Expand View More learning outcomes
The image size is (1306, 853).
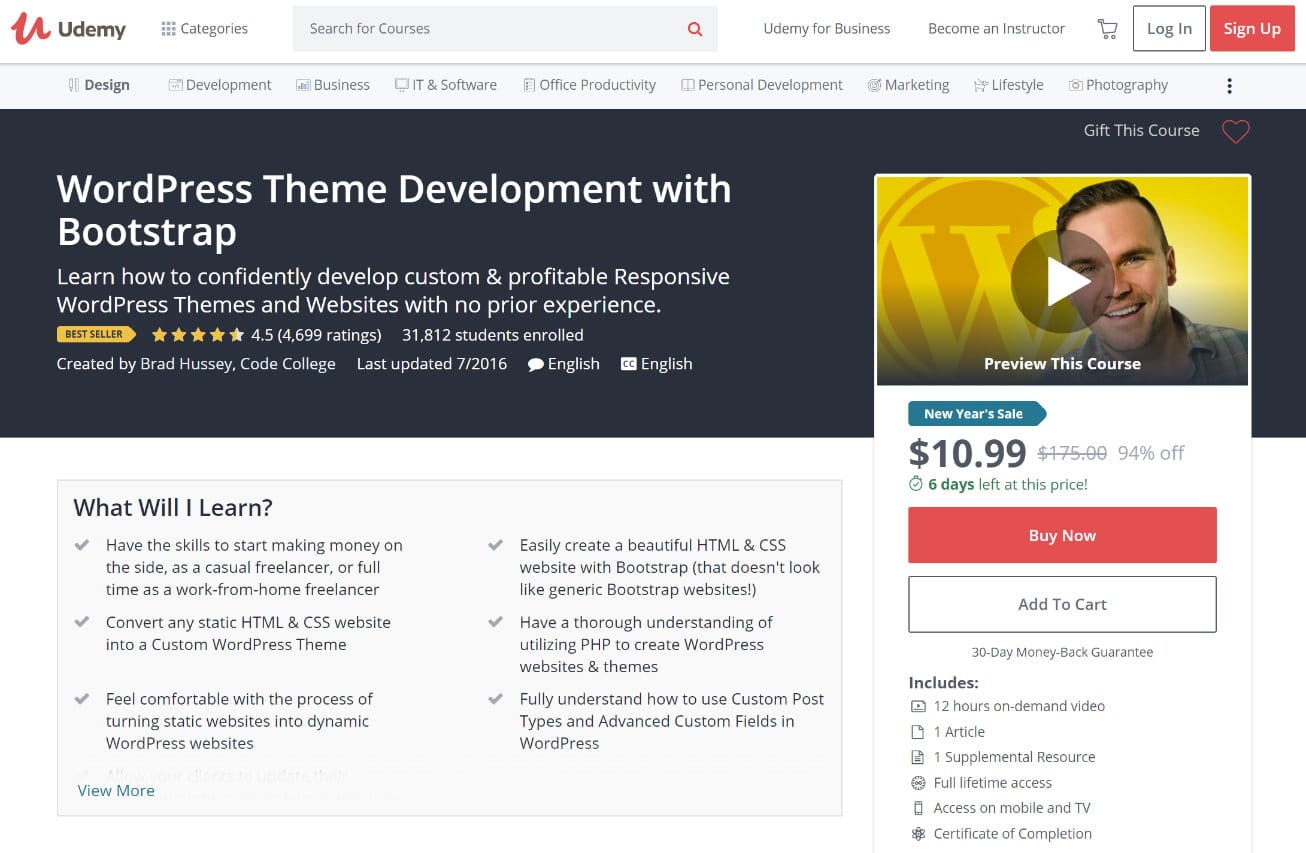tap(115, 790)
